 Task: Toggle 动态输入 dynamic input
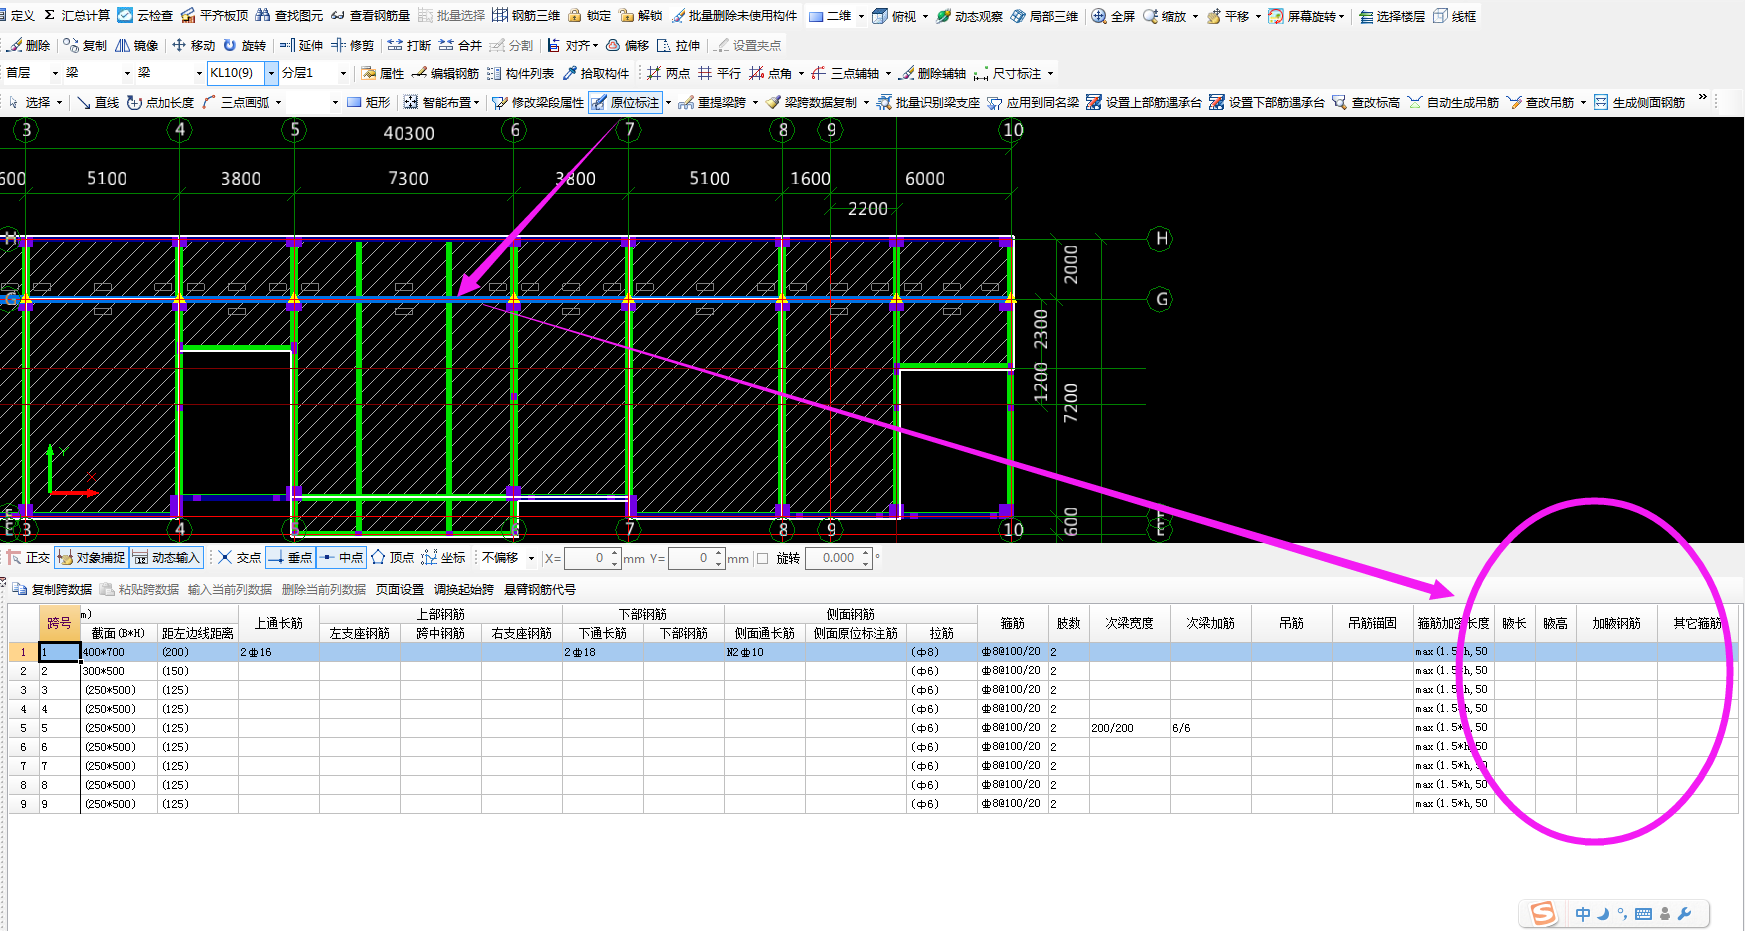[x=166, y=558]
